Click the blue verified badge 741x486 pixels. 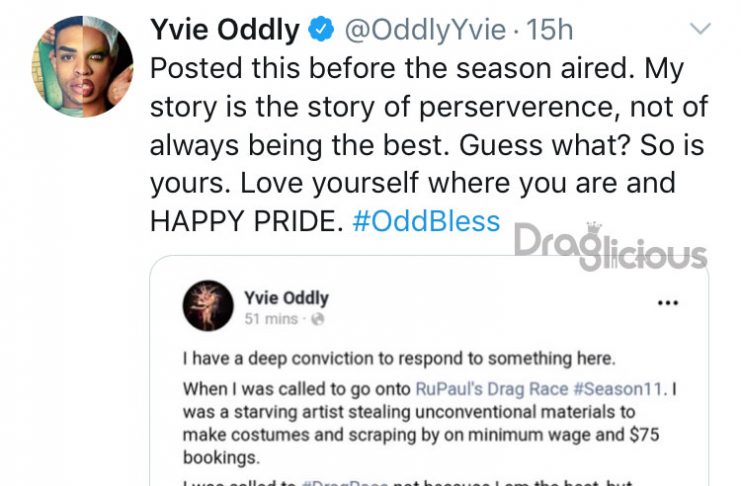(321, 29)
